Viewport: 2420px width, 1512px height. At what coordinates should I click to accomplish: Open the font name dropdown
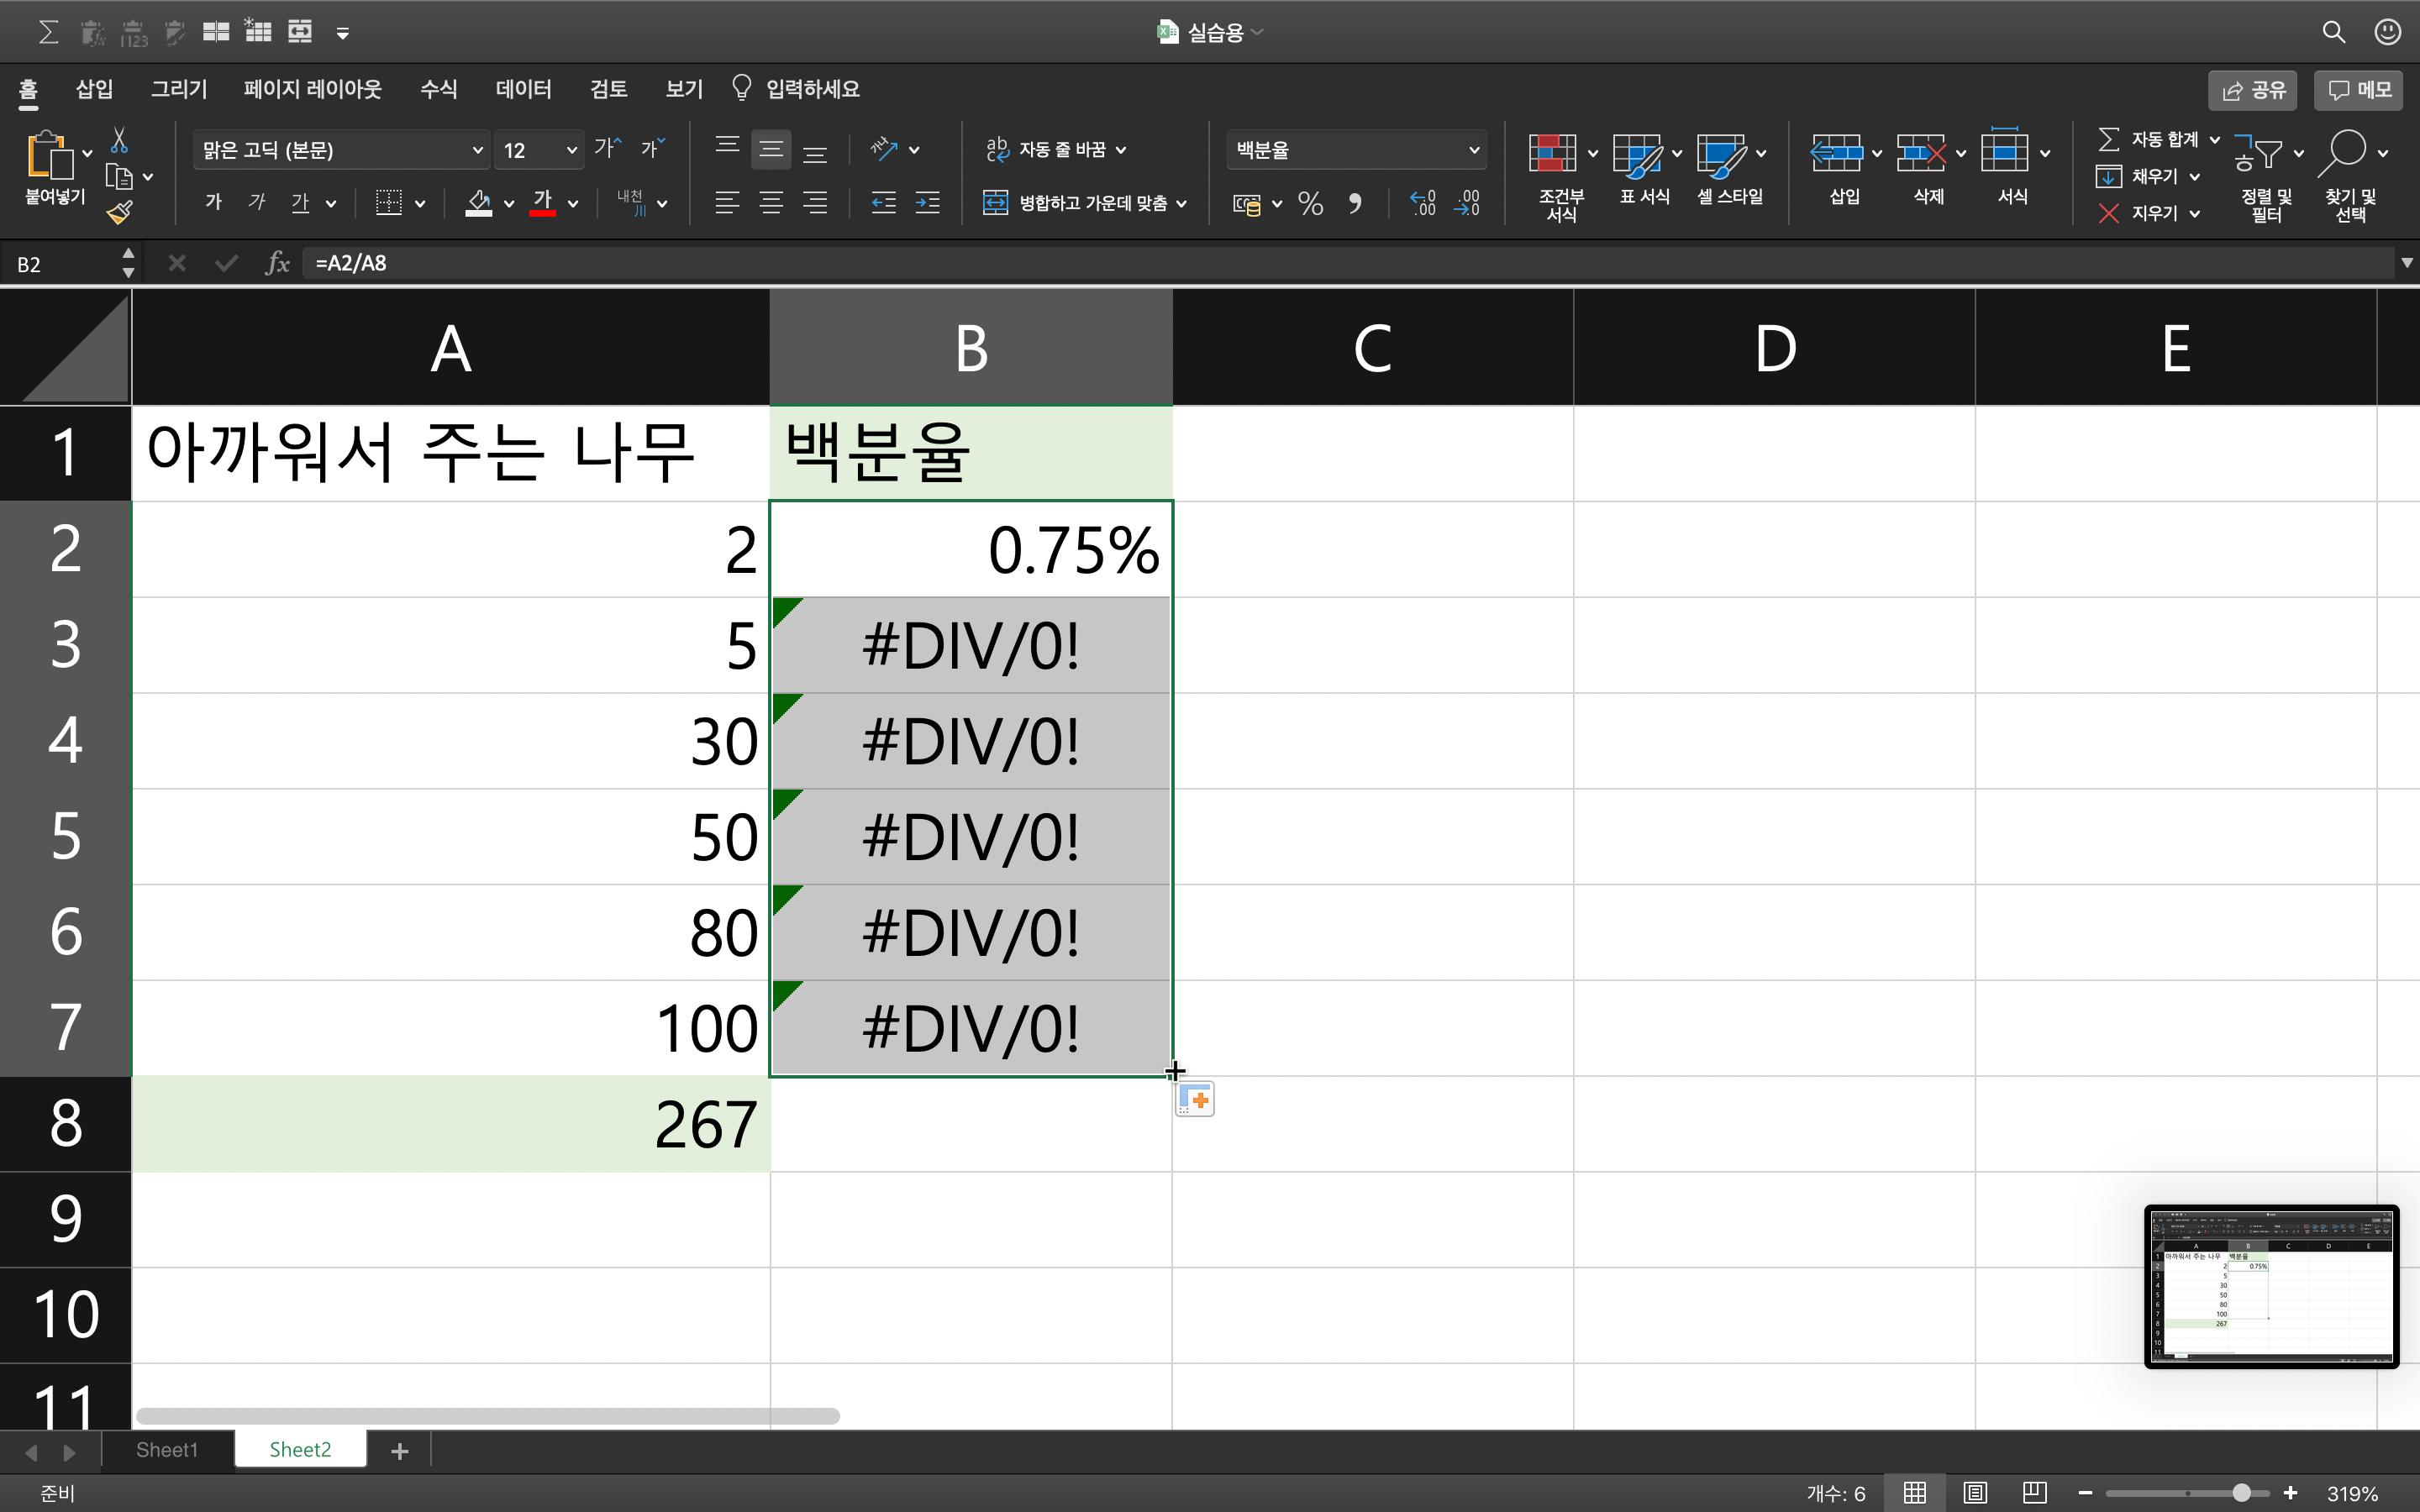point(477,150)
